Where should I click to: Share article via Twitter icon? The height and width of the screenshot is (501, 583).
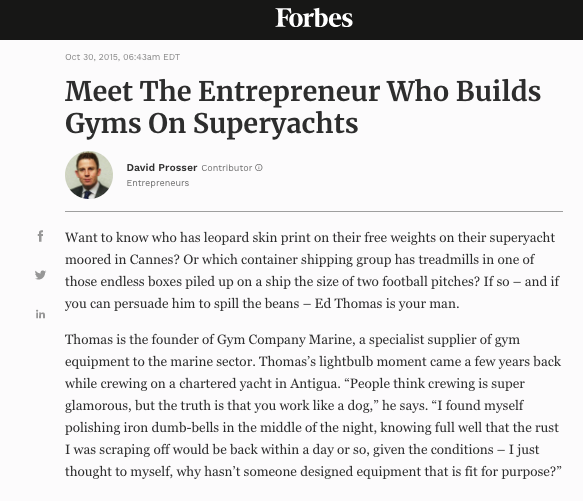[x=41, y=275]
